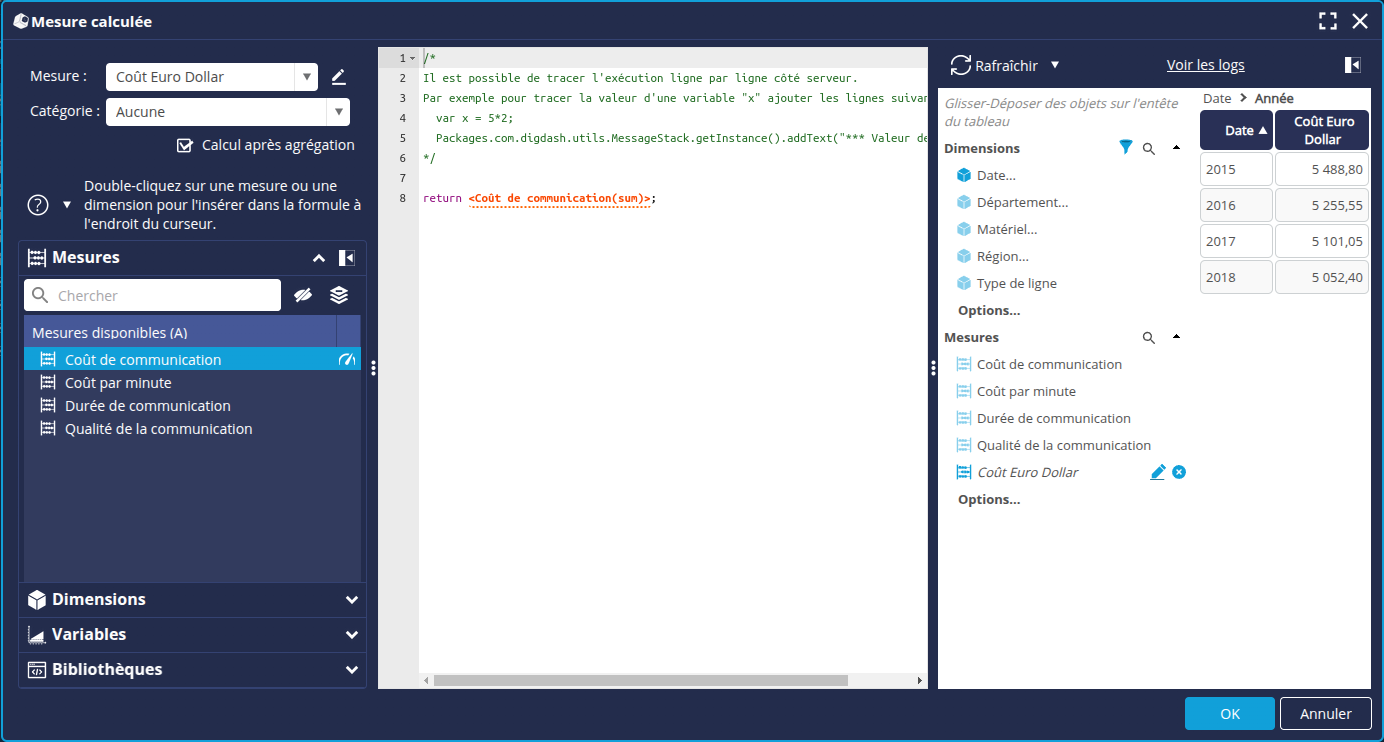This screenshot has height=742, width=1384.
Task: Edit Coût Euro Dollar with pencil icon
Action: [x=1158, y=472]
